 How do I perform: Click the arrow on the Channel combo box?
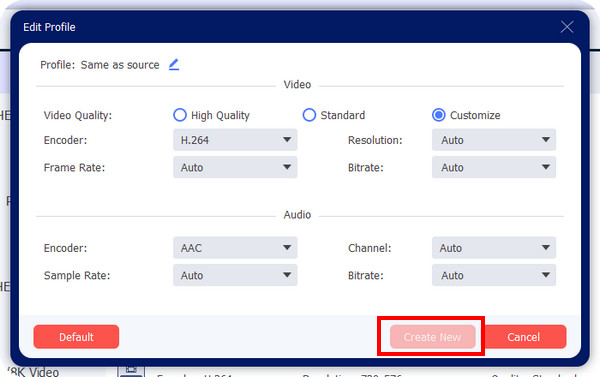point(546,248)
